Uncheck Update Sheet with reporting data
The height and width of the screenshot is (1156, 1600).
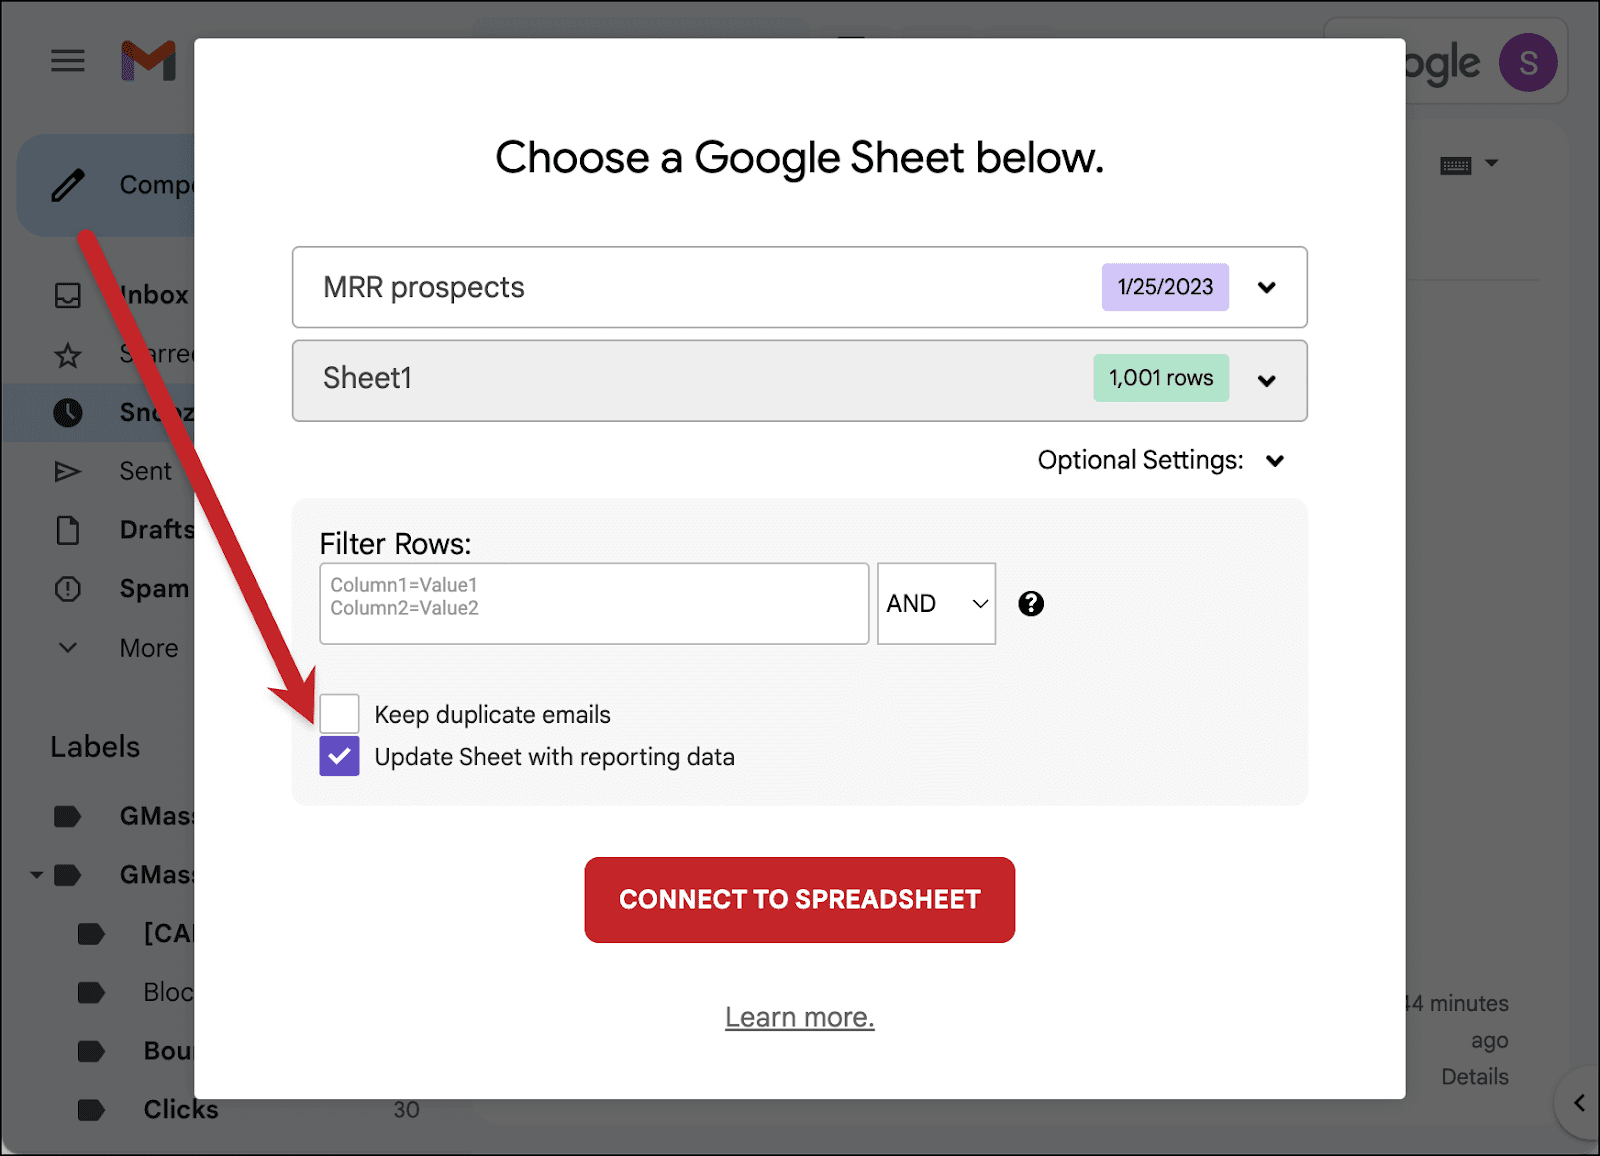click(x=339, y=757)
